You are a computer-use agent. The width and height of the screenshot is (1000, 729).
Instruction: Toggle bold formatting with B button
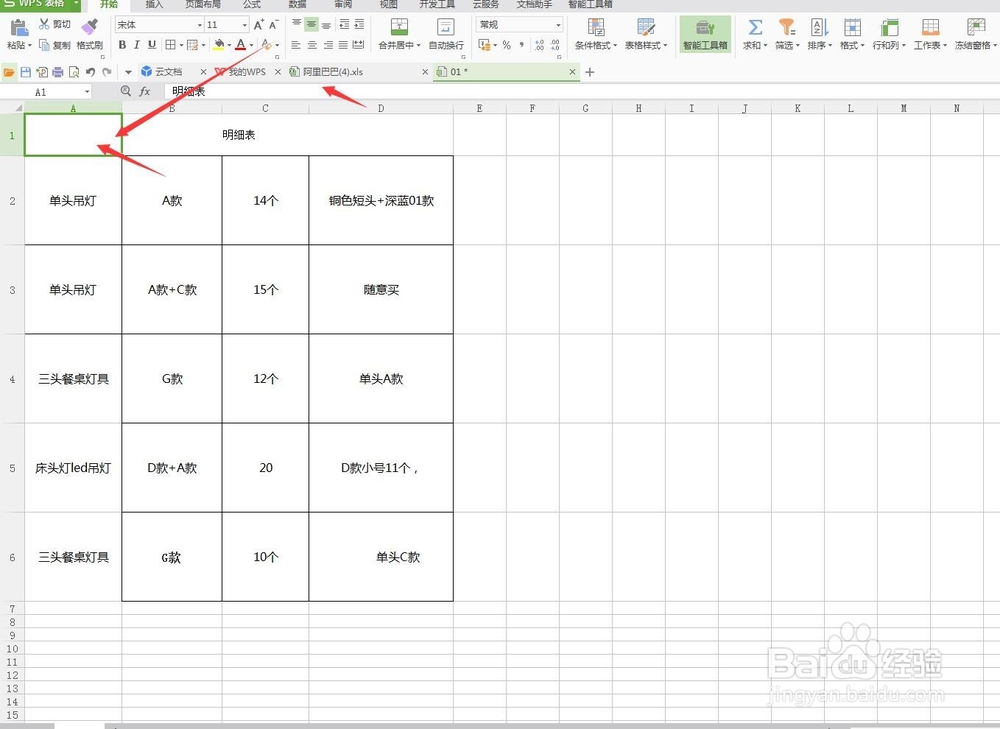(x=122, y=44)
